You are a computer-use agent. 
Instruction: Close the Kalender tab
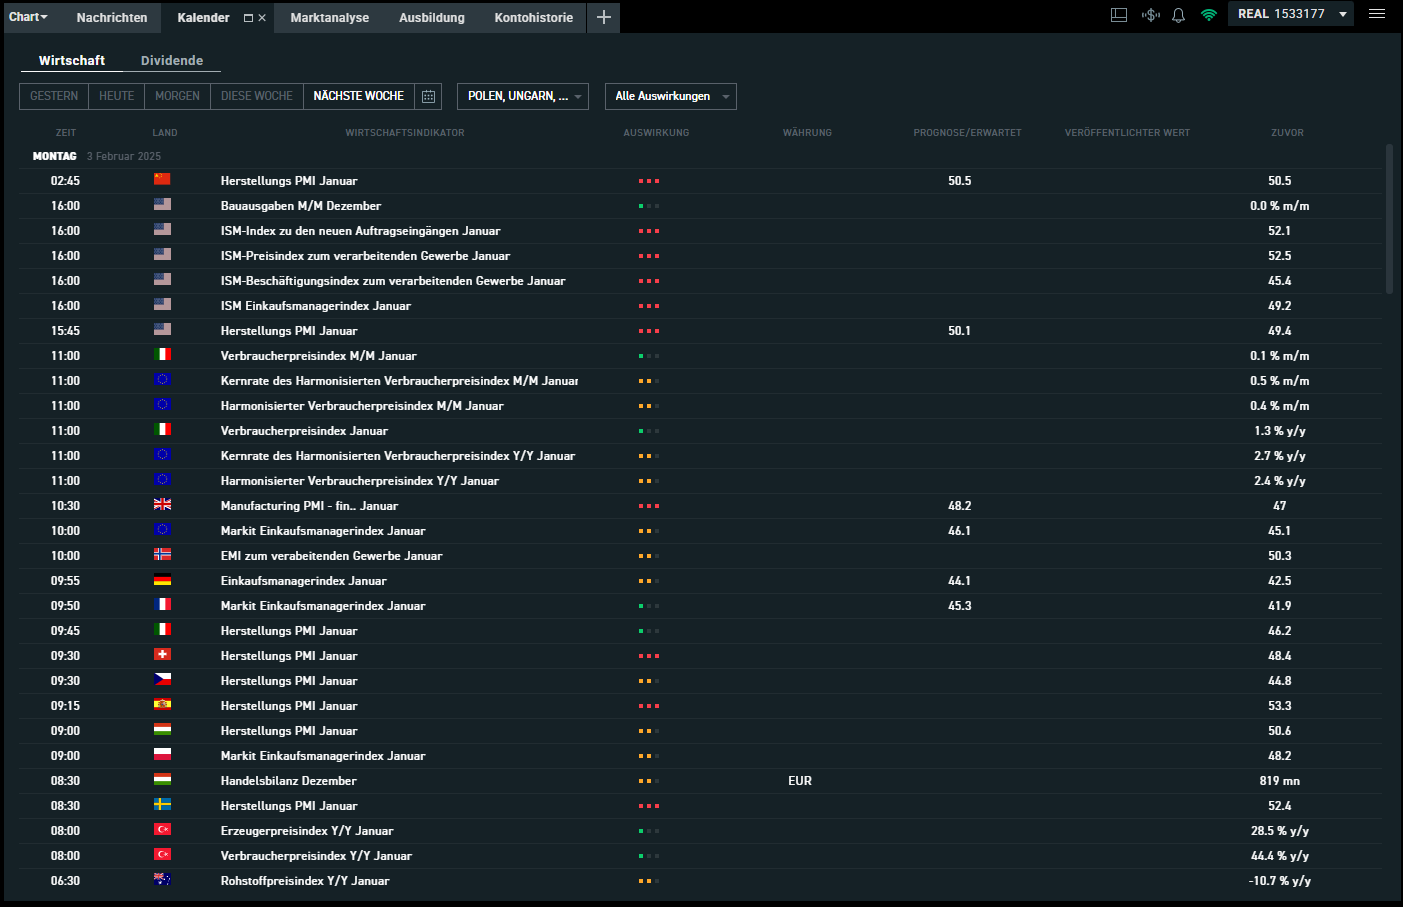262,18
